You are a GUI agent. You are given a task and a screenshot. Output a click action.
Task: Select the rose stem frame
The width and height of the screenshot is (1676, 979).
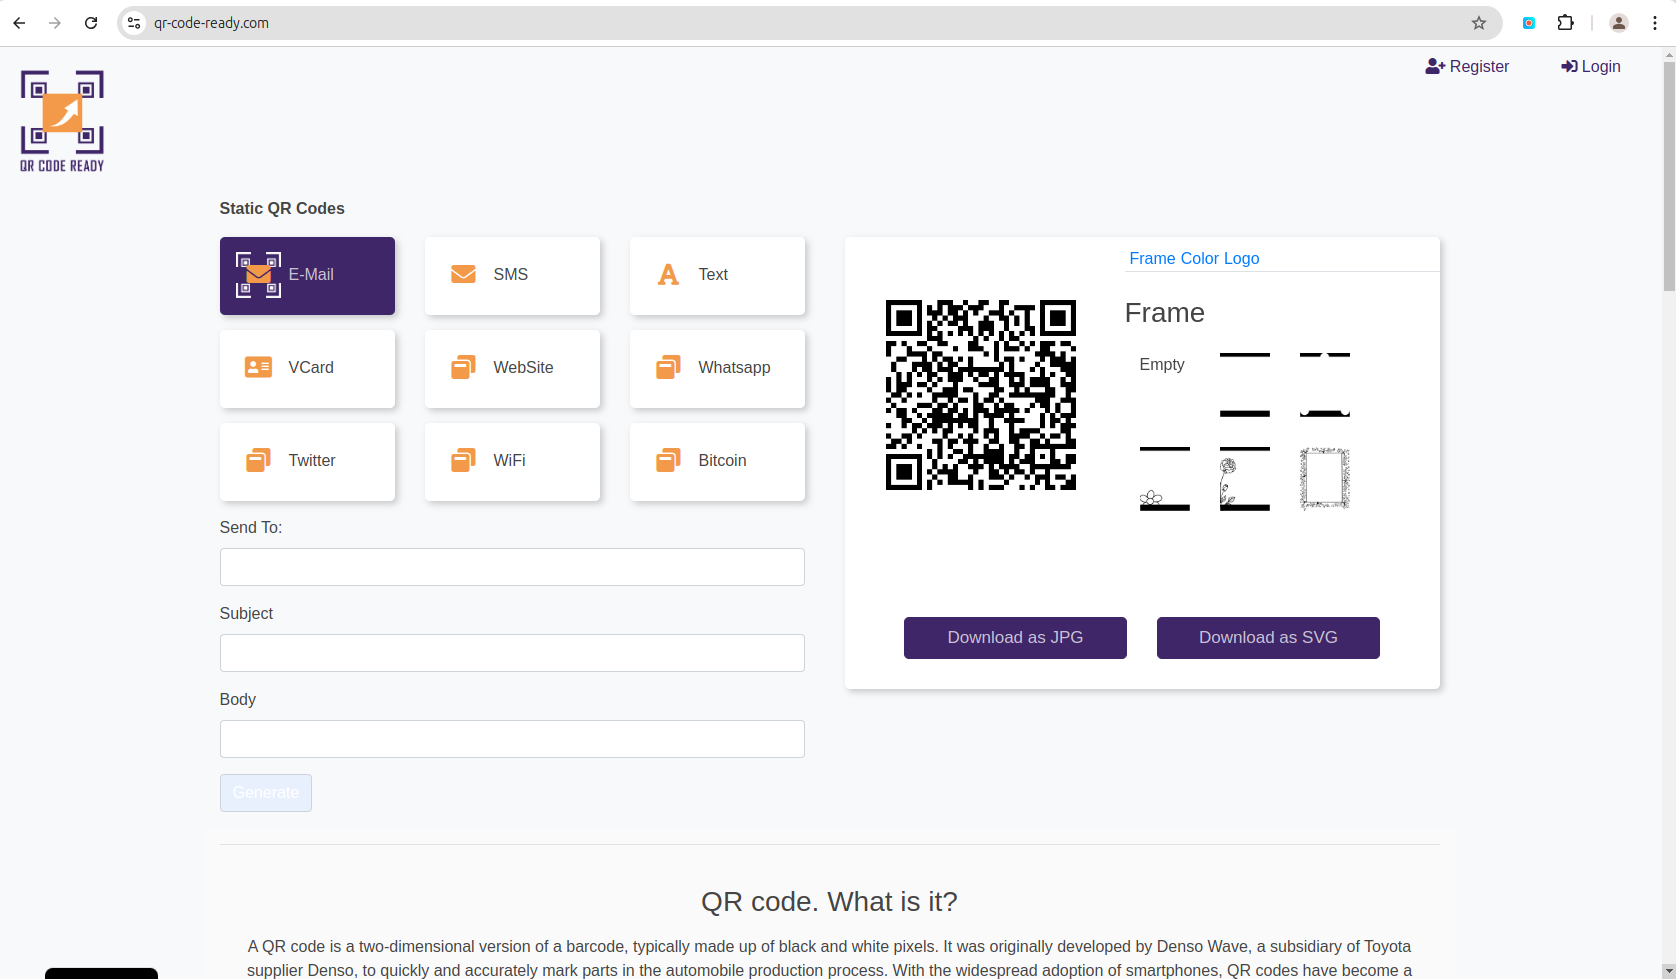pyautogui.click(x=1245, y=479)
